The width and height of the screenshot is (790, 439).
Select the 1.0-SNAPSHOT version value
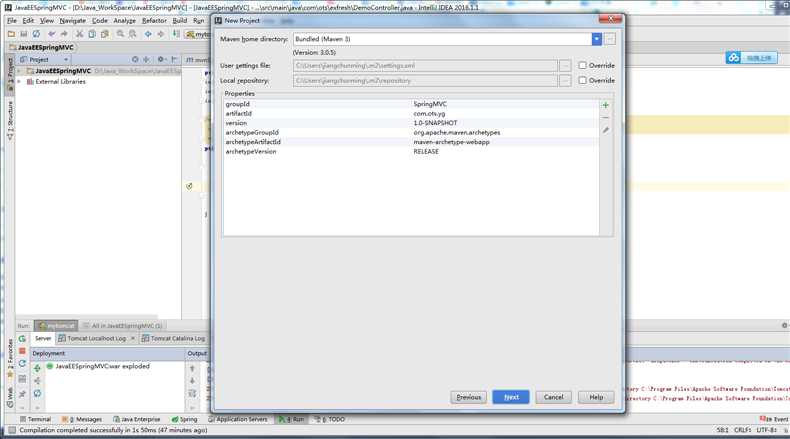coord(435,123)
